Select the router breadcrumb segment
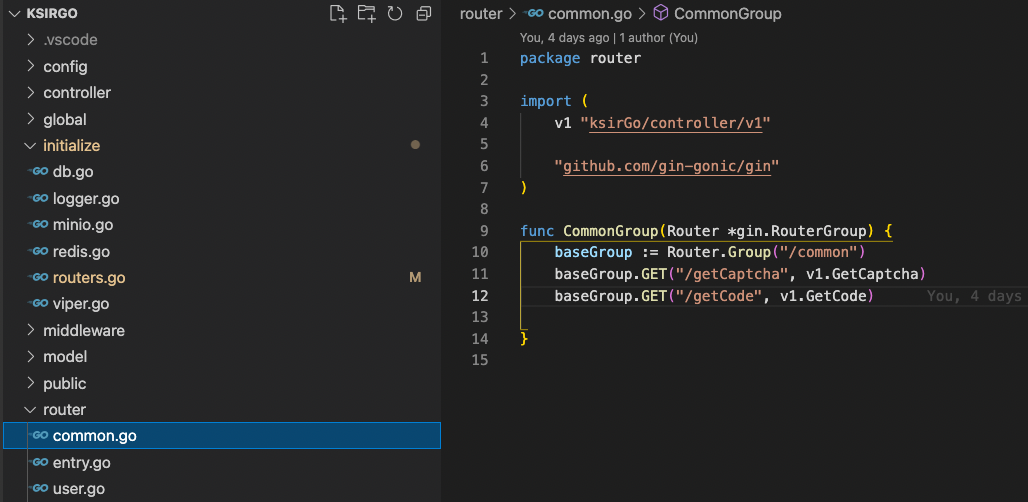 [480, 14]
